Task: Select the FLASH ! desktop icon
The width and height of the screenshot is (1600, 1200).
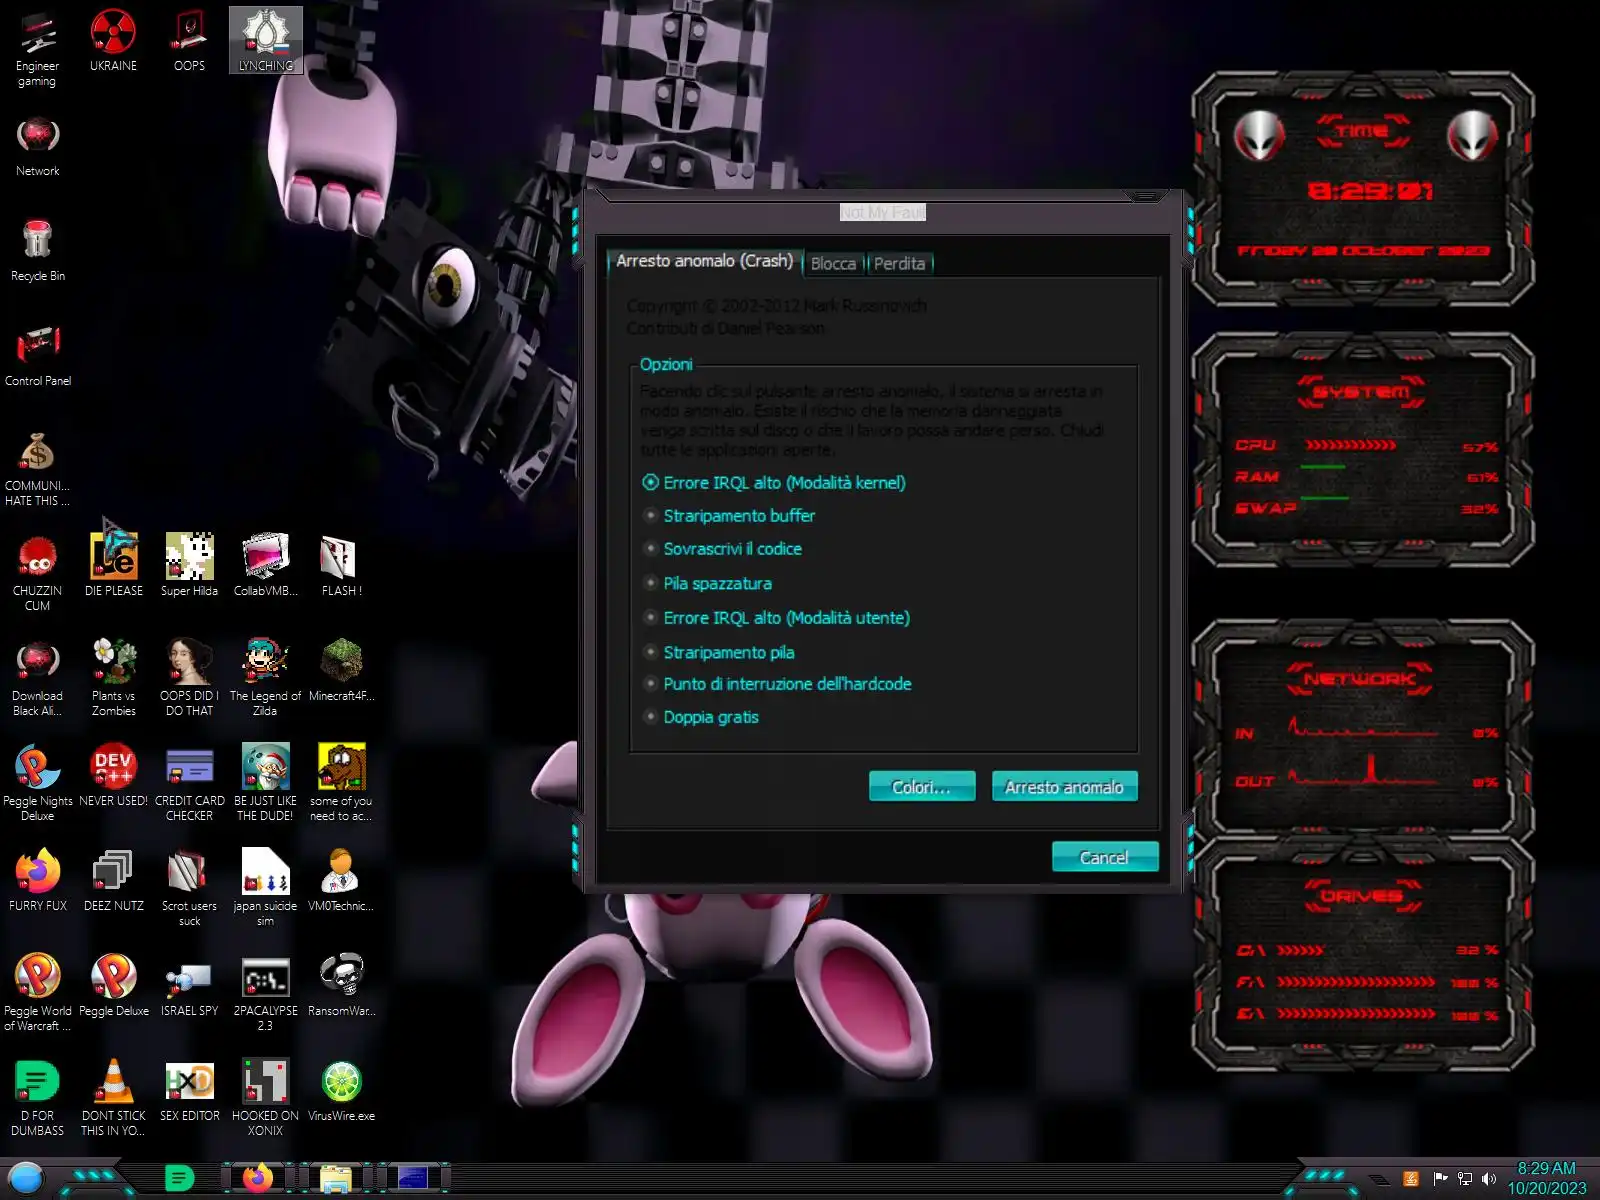Action: pos(341,565)
